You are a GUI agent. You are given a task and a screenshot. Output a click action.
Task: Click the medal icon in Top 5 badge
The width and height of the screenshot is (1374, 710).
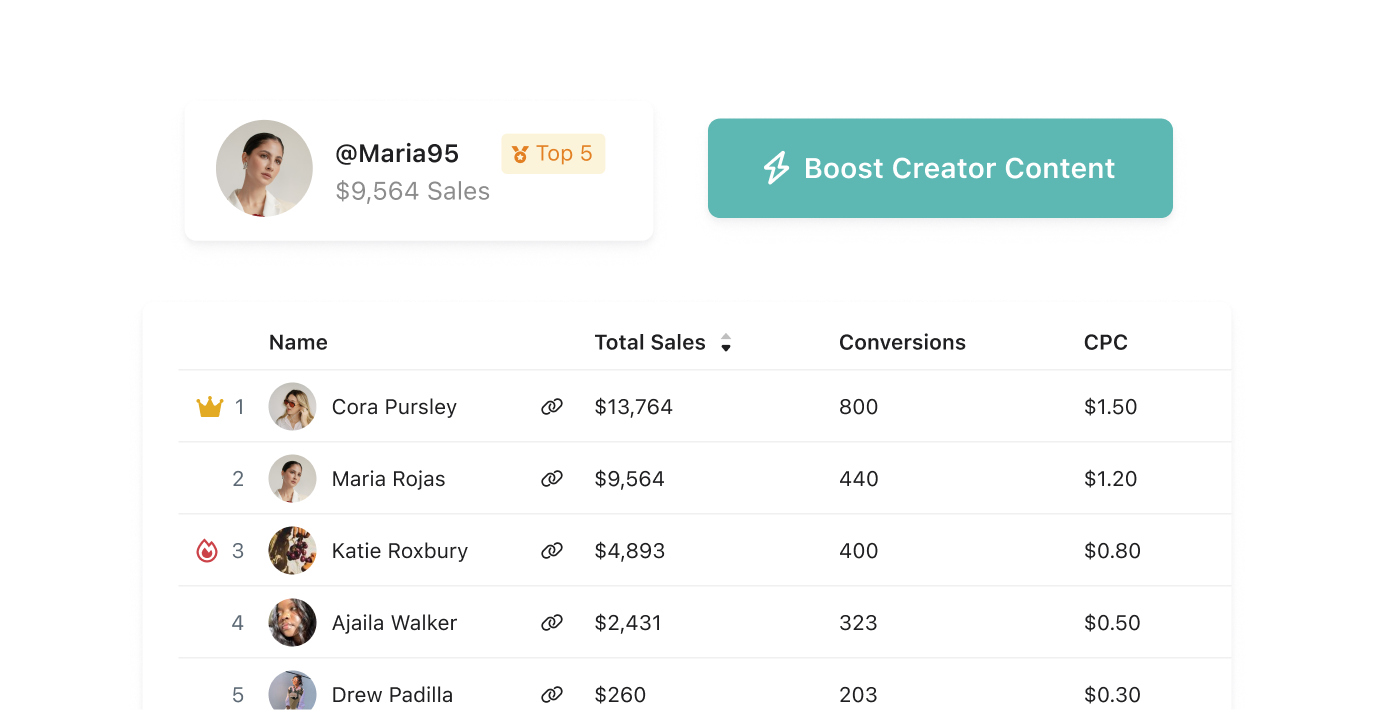coord(520,154)
